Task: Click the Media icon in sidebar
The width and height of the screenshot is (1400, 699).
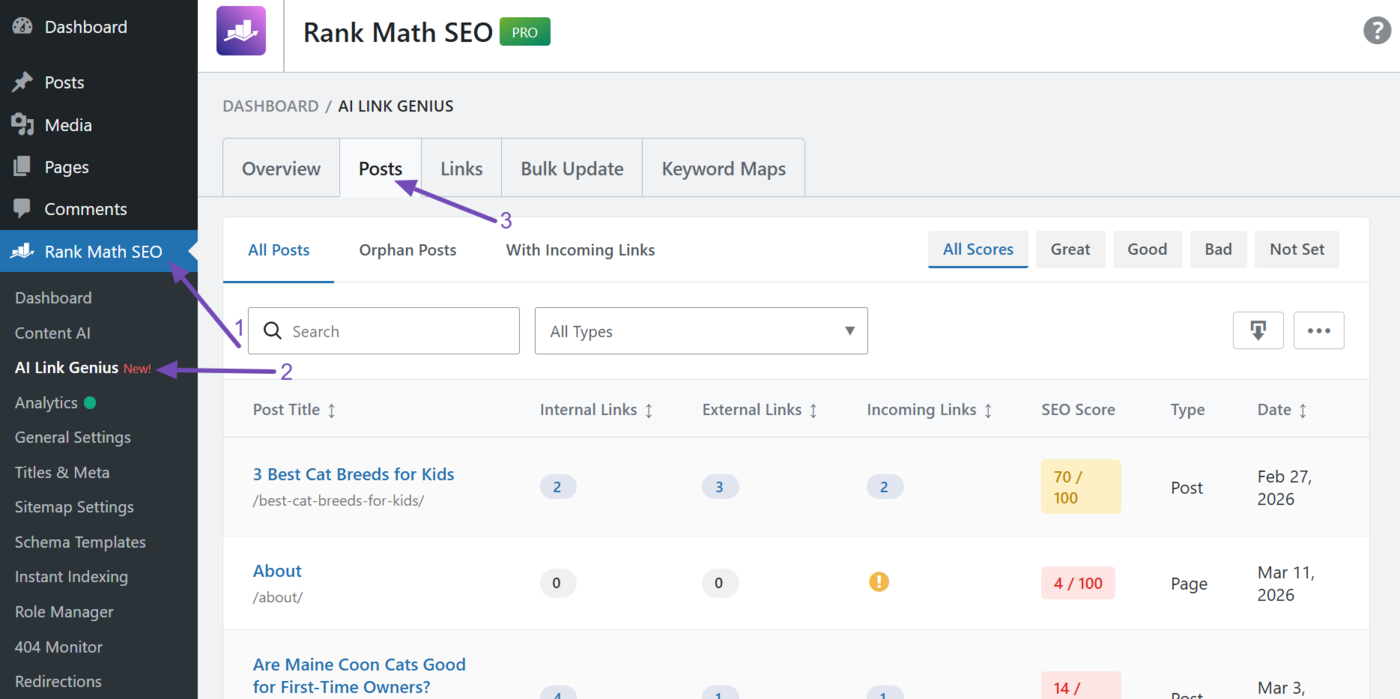Action: pyautogui.click(x=22, y=125)
